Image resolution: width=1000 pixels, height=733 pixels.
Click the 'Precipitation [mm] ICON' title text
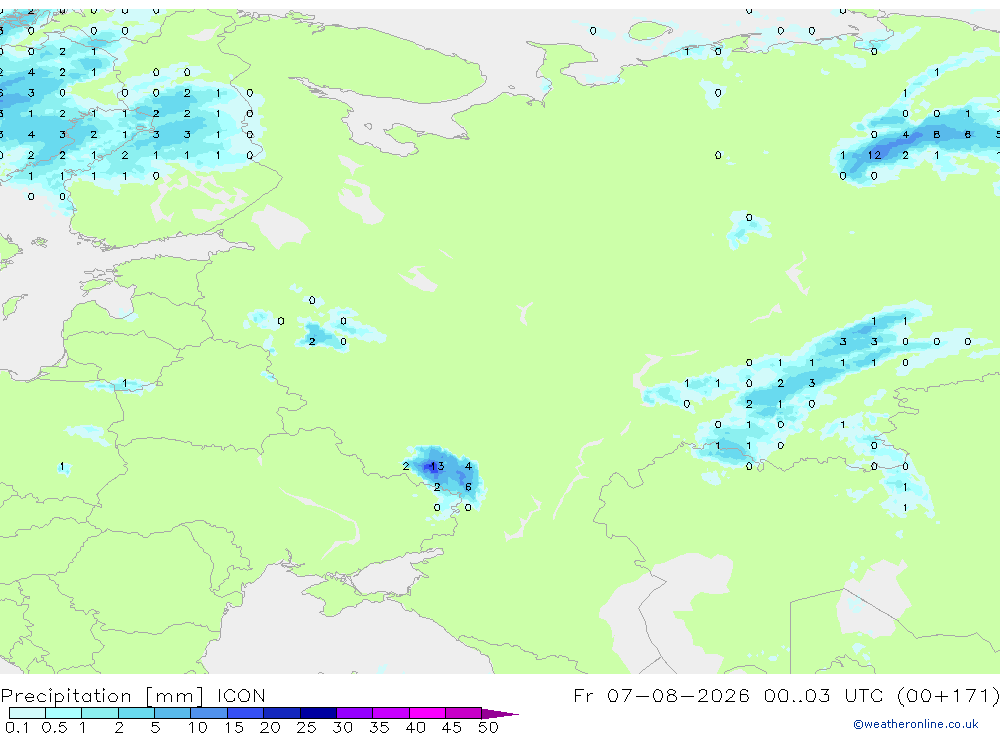click(x=133, y=695)
